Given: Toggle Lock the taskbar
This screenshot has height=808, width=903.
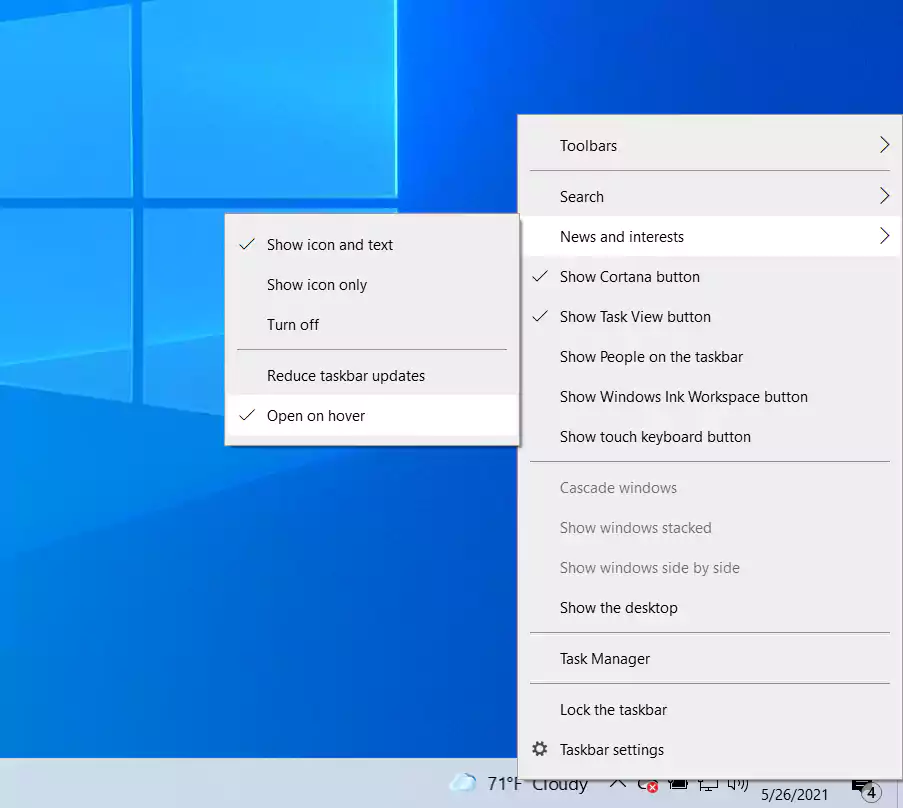Looking at the screenshot, I should [710, 710].
